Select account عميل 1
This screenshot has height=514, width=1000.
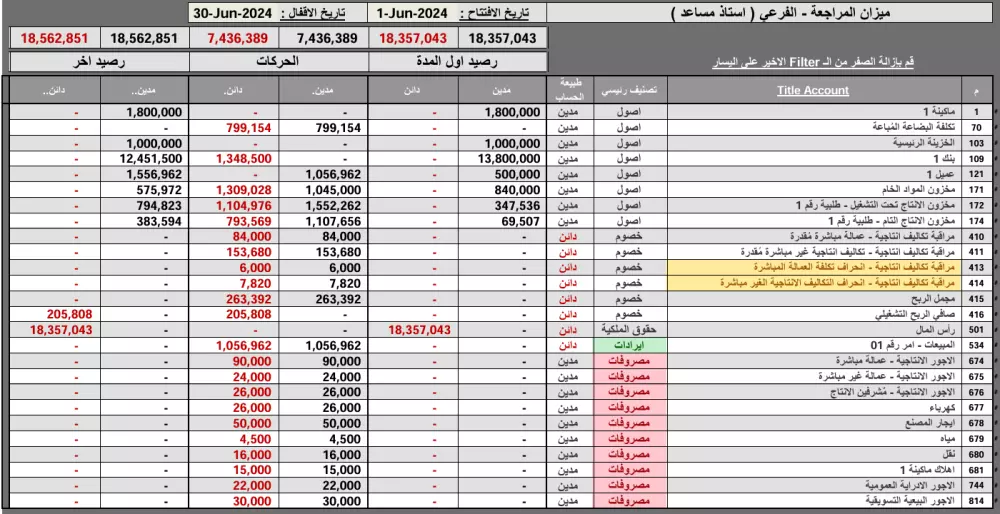click(812, 174)
